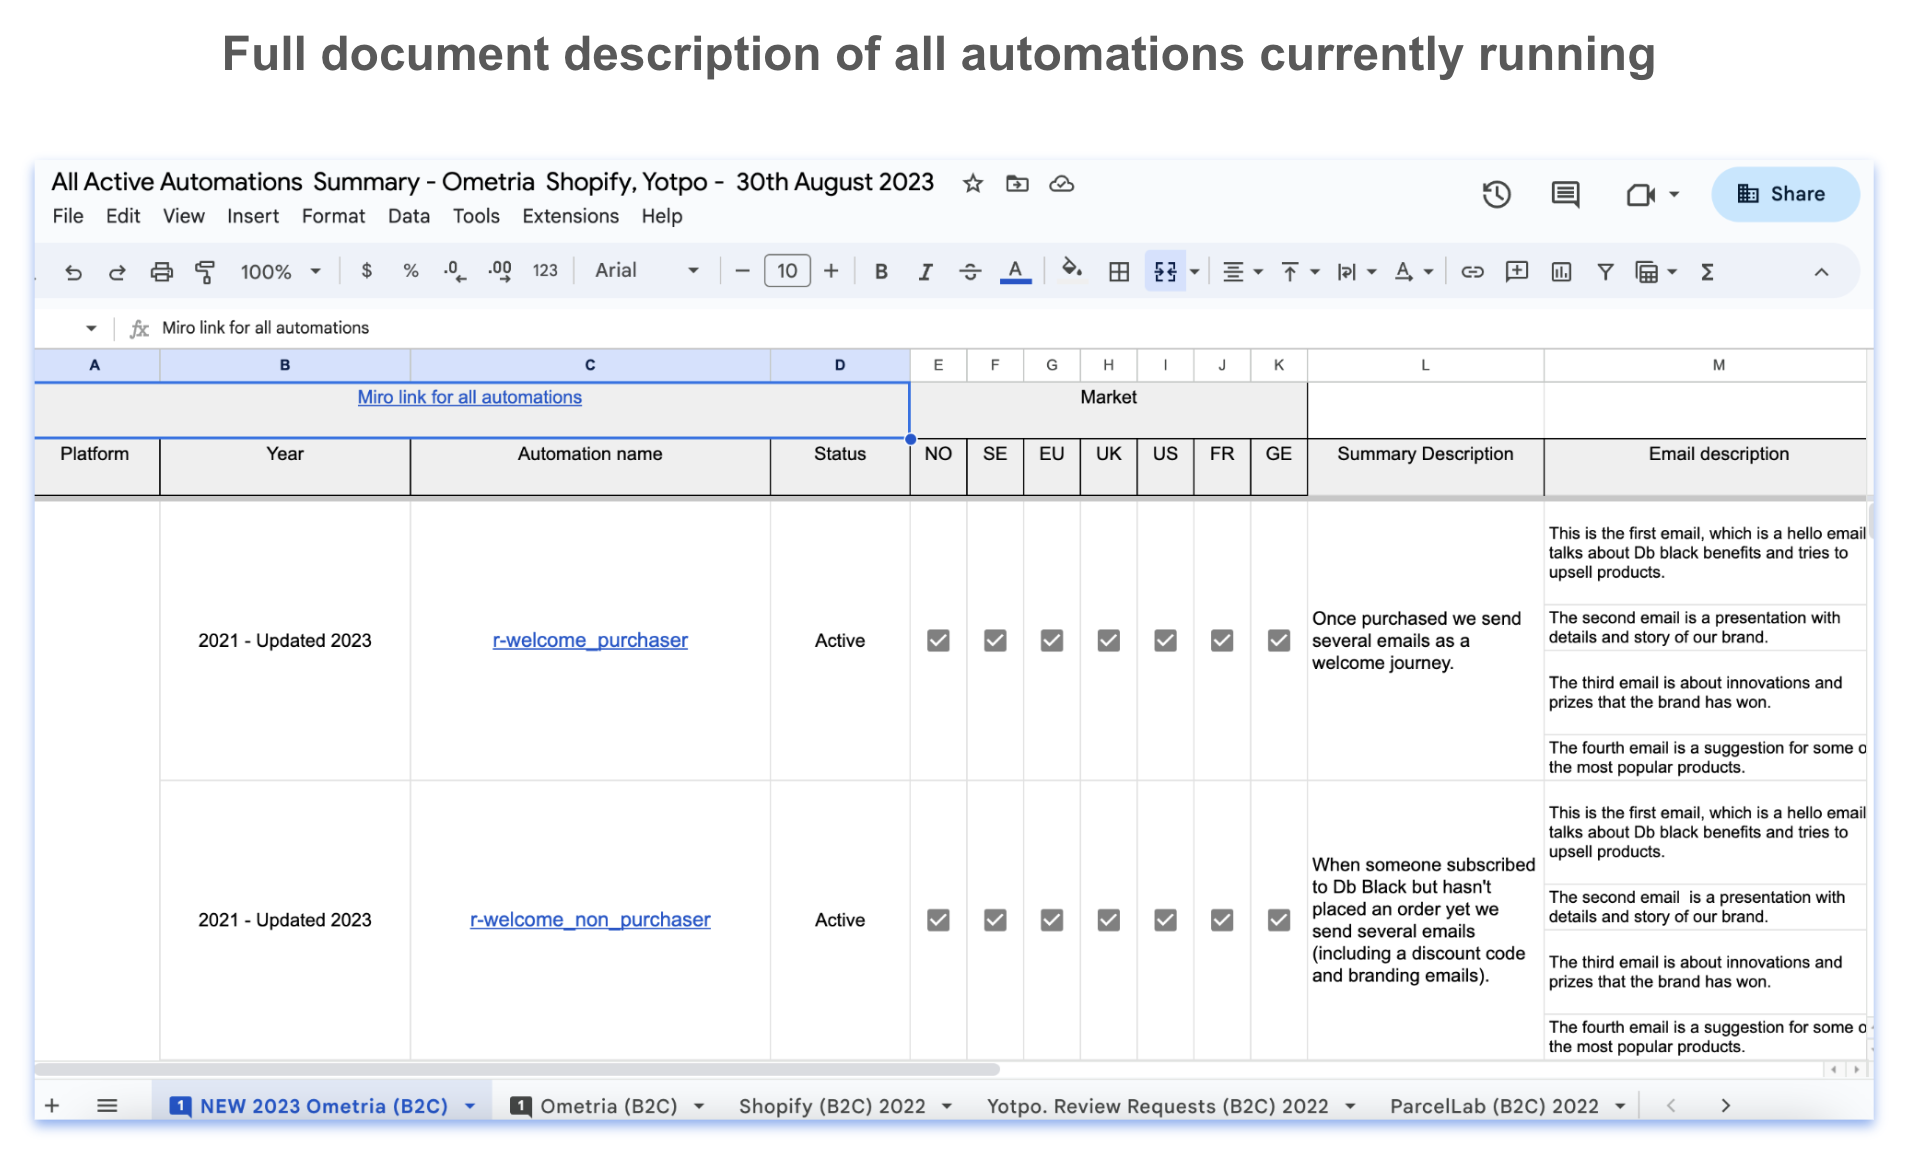
Task: Format cells as percent
Action: [x=410, y=271]
